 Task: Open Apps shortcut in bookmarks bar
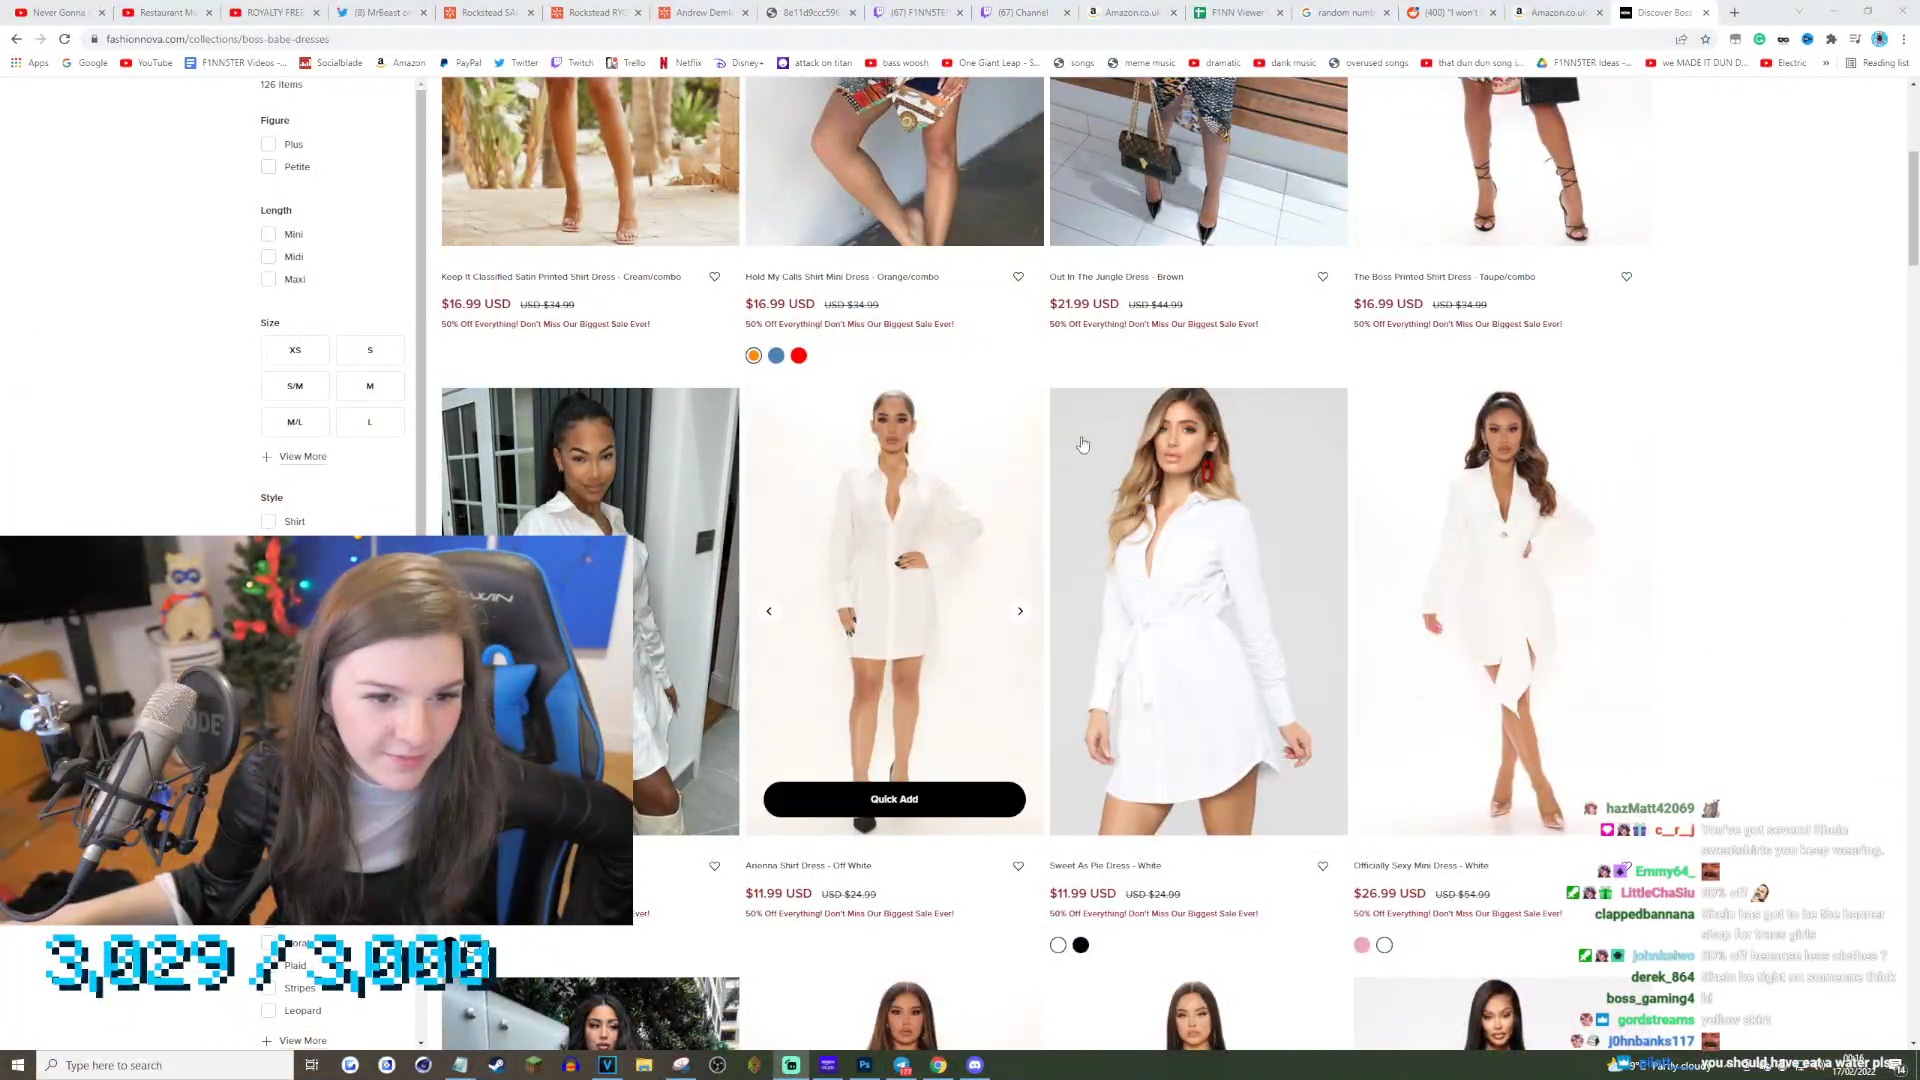[30, 63]
